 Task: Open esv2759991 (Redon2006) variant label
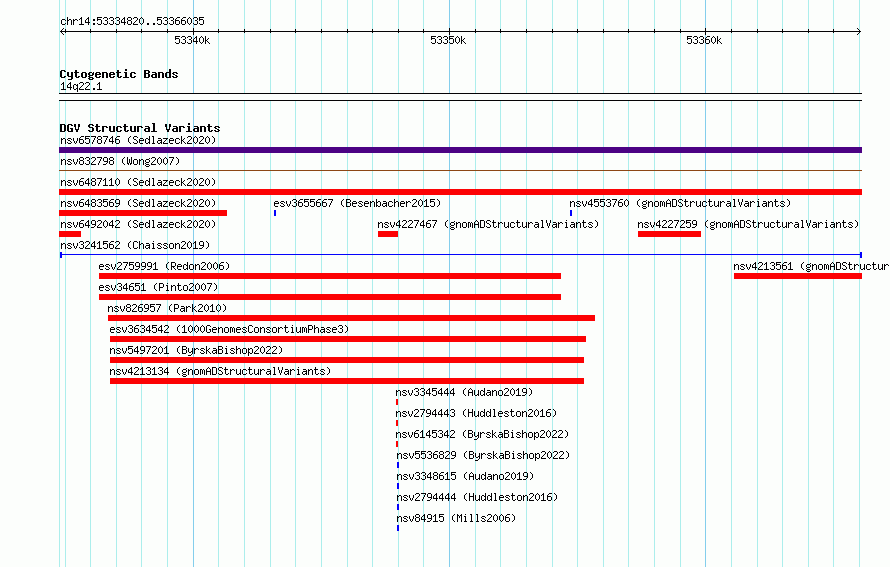point(164,266)
